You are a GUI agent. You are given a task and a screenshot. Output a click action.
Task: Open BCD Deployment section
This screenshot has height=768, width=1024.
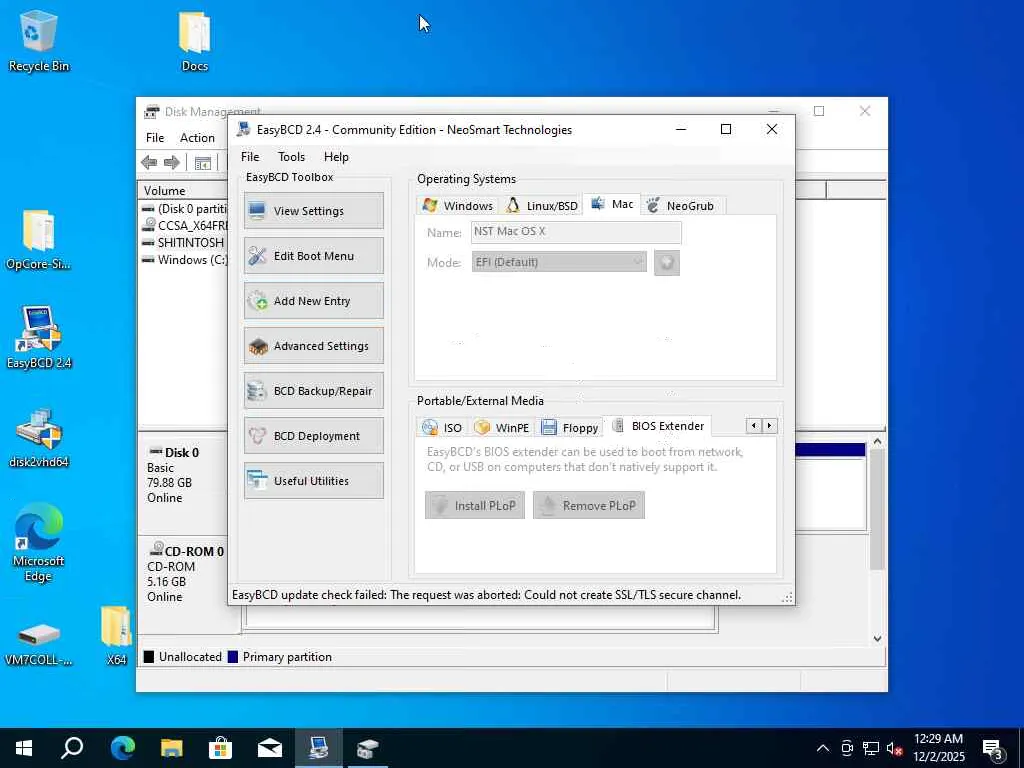(x=313, y=436)
